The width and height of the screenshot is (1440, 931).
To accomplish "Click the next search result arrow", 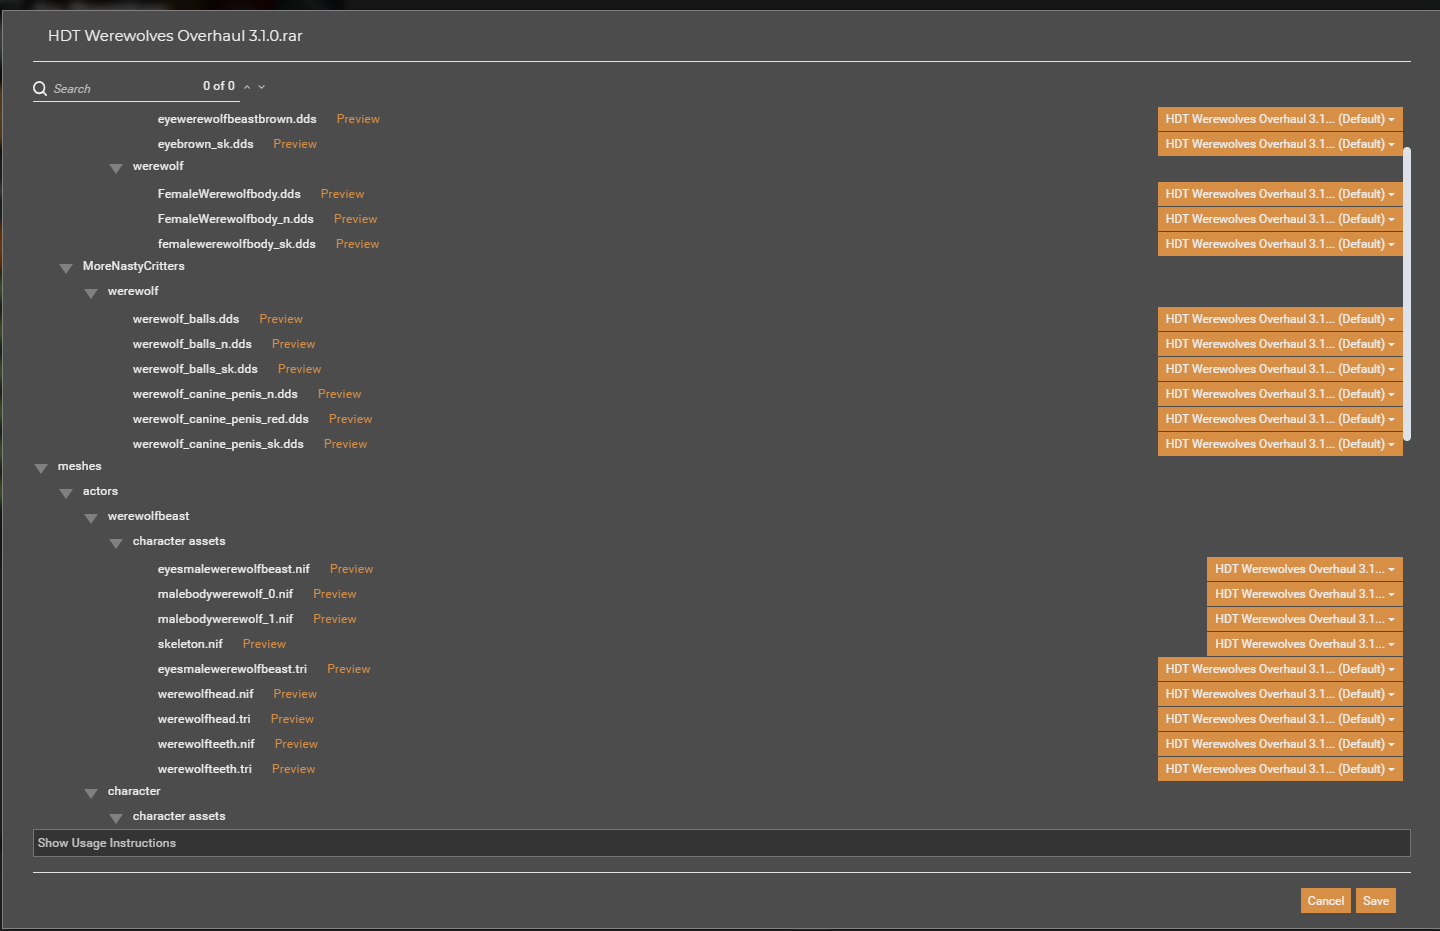I will (x=262, y=87).
